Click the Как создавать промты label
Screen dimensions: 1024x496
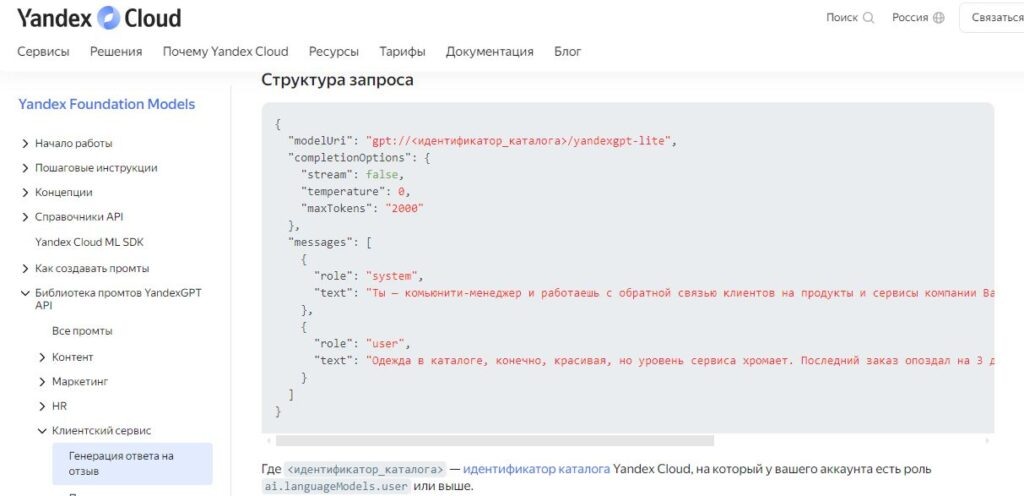(x=92, y=269)
